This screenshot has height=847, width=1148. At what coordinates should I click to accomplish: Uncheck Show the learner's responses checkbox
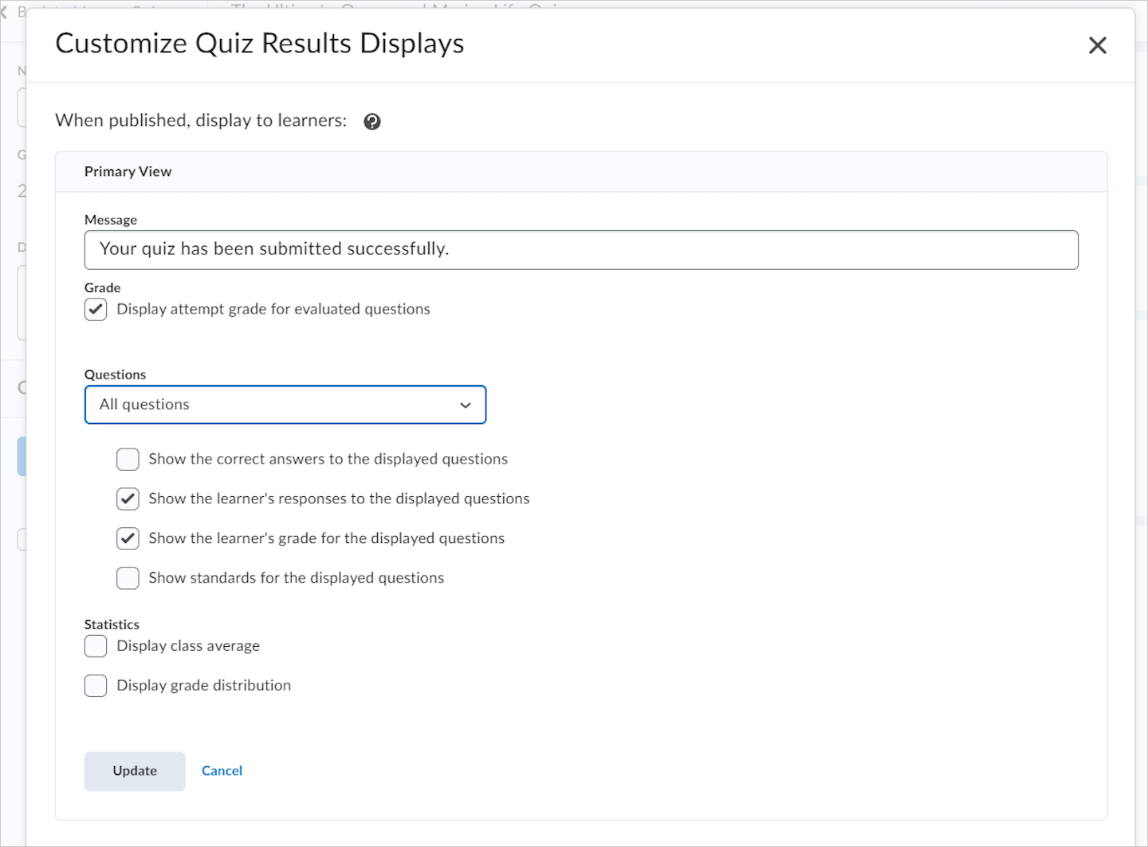point(127,499)
